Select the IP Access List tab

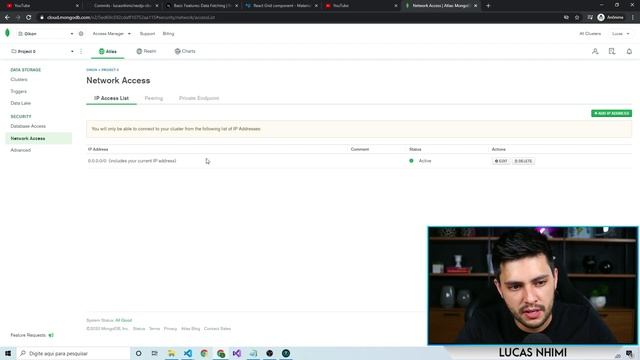[111, 98]
